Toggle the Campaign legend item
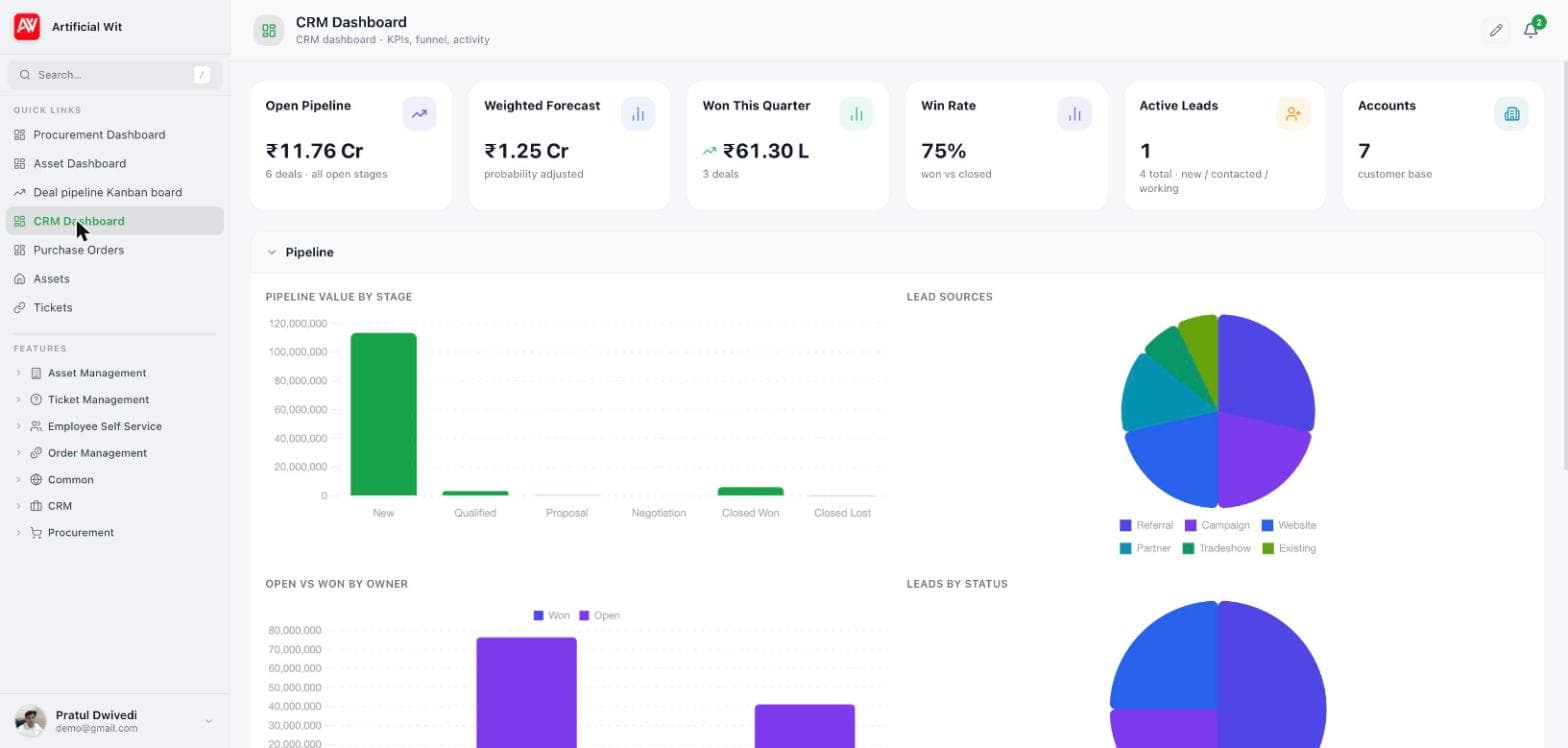The width and height of the screenshot is (1568, 748). [1217, 525]
